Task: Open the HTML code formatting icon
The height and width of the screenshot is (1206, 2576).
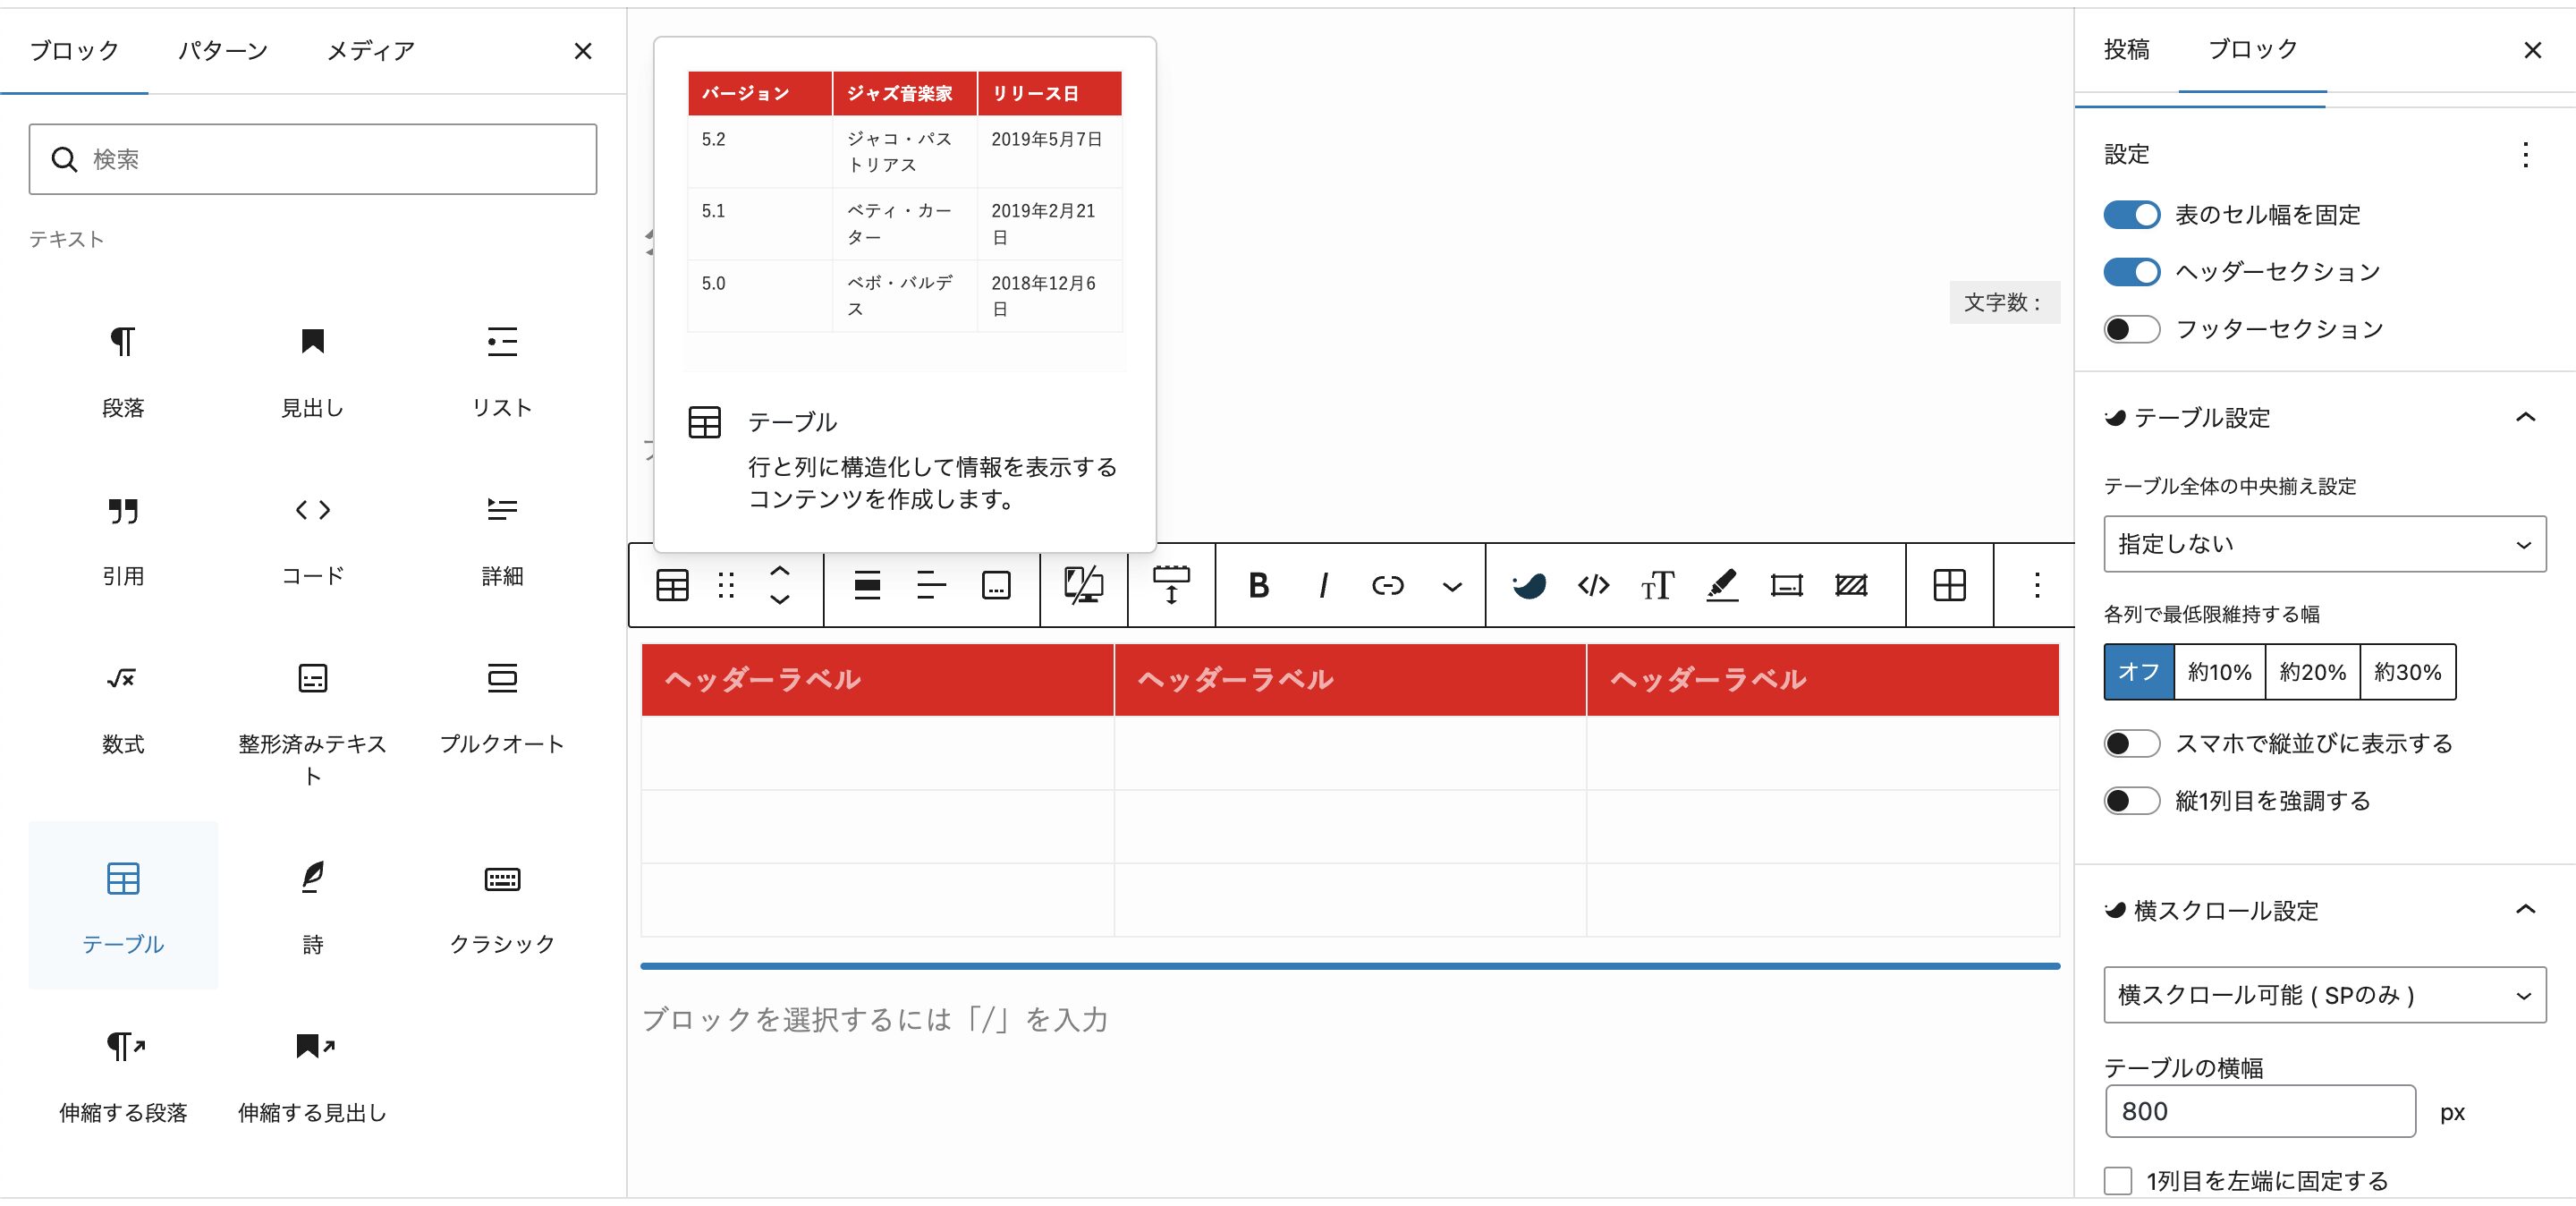Action: point(1593,585)
